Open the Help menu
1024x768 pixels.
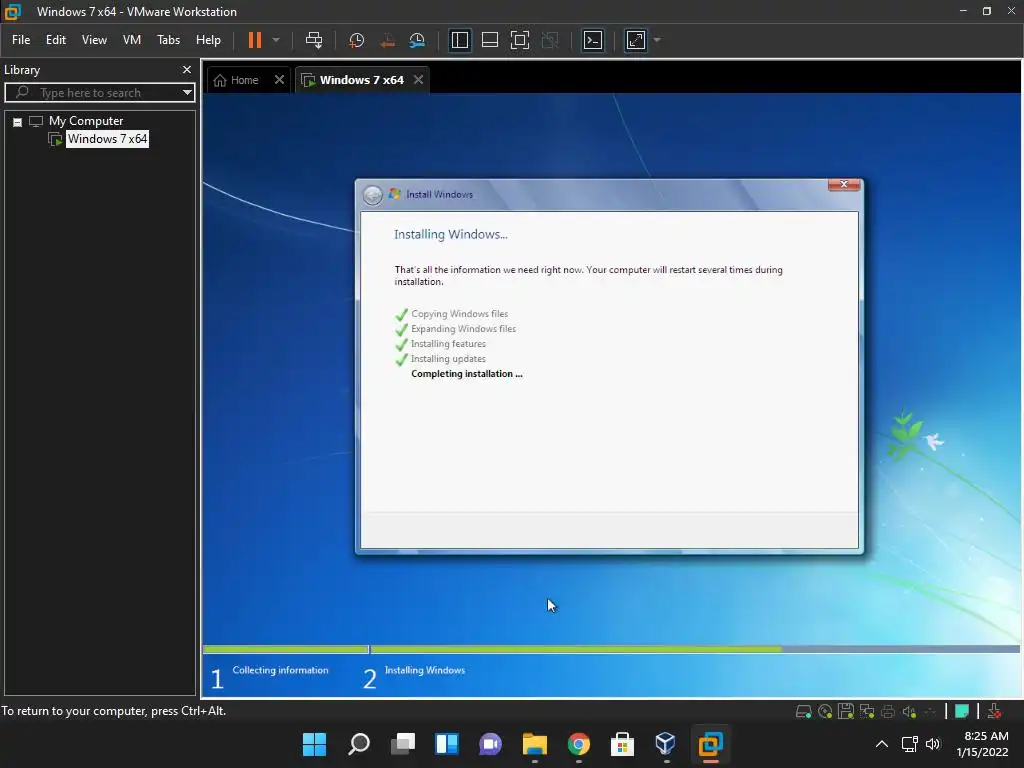(x=208, y=40)
